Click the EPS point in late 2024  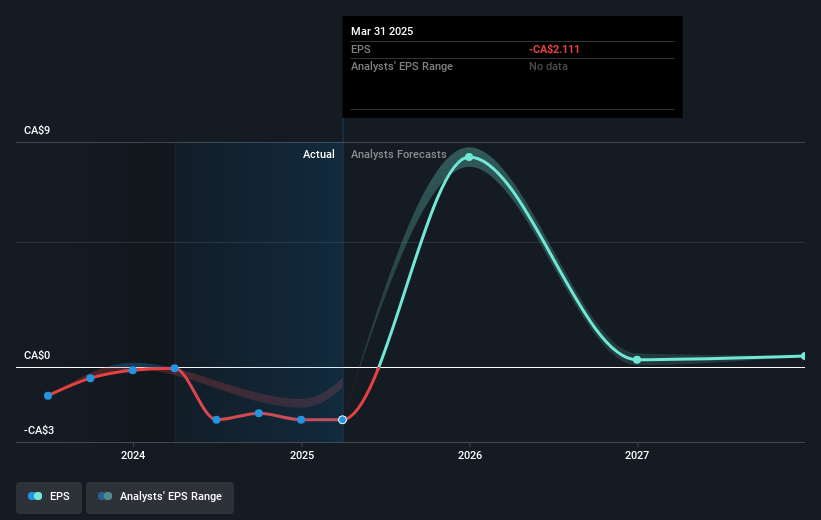[x=259, y=413]
